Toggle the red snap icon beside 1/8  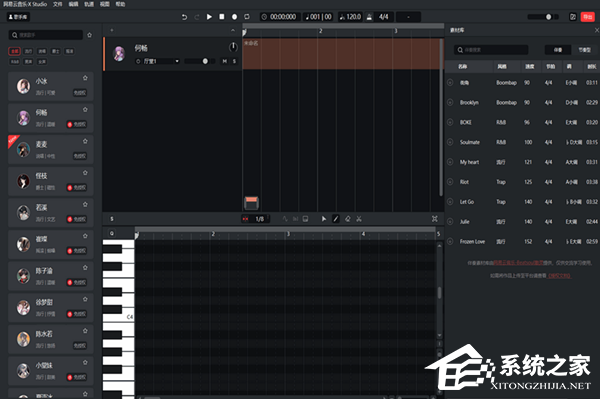coord(246,219)
